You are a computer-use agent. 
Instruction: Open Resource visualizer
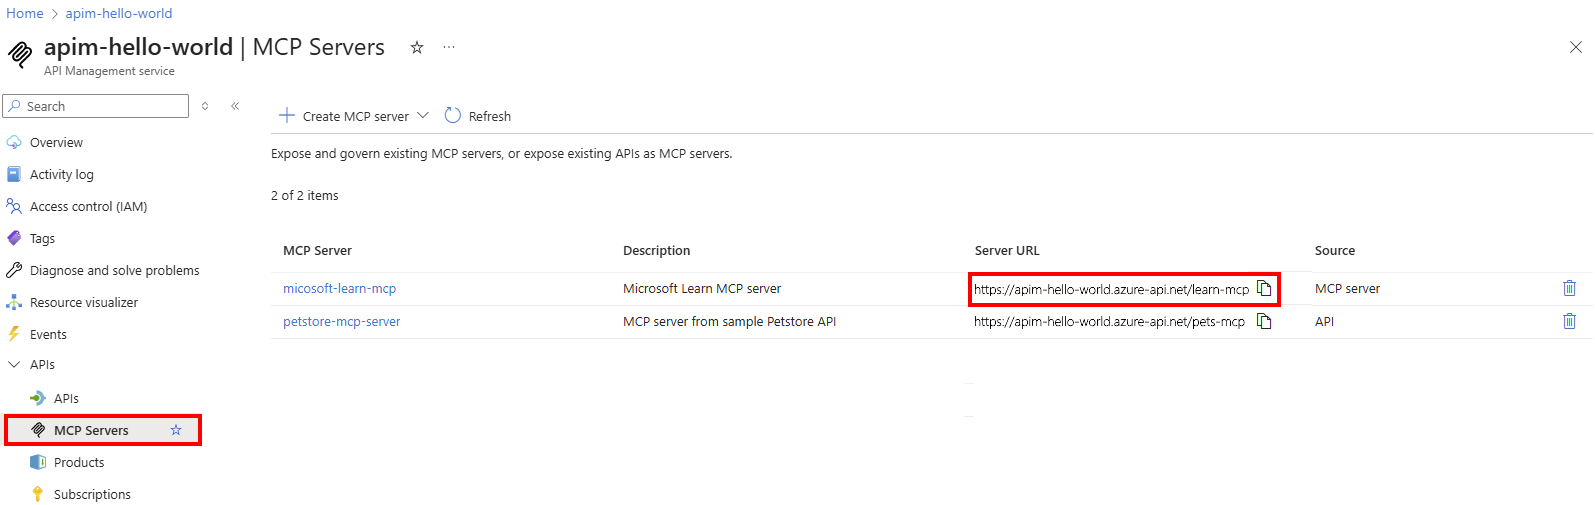pos(84,302)
